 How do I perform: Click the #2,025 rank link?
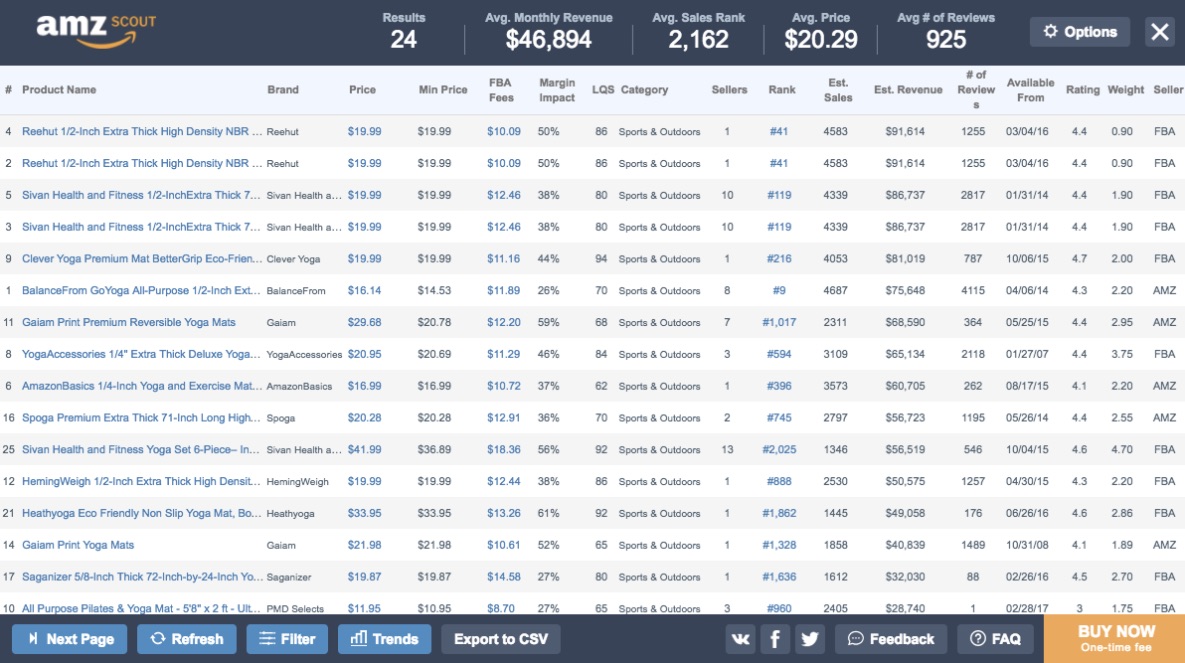[x=779, y=449]
